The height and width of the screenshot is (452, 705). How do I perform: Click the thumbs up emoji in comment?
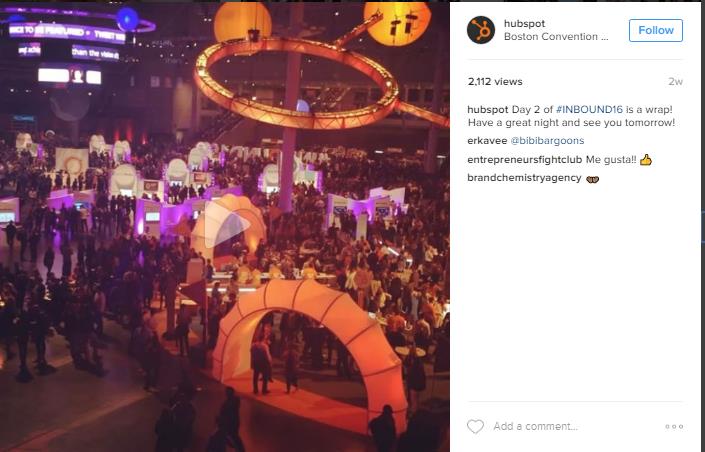coord(646,160)
